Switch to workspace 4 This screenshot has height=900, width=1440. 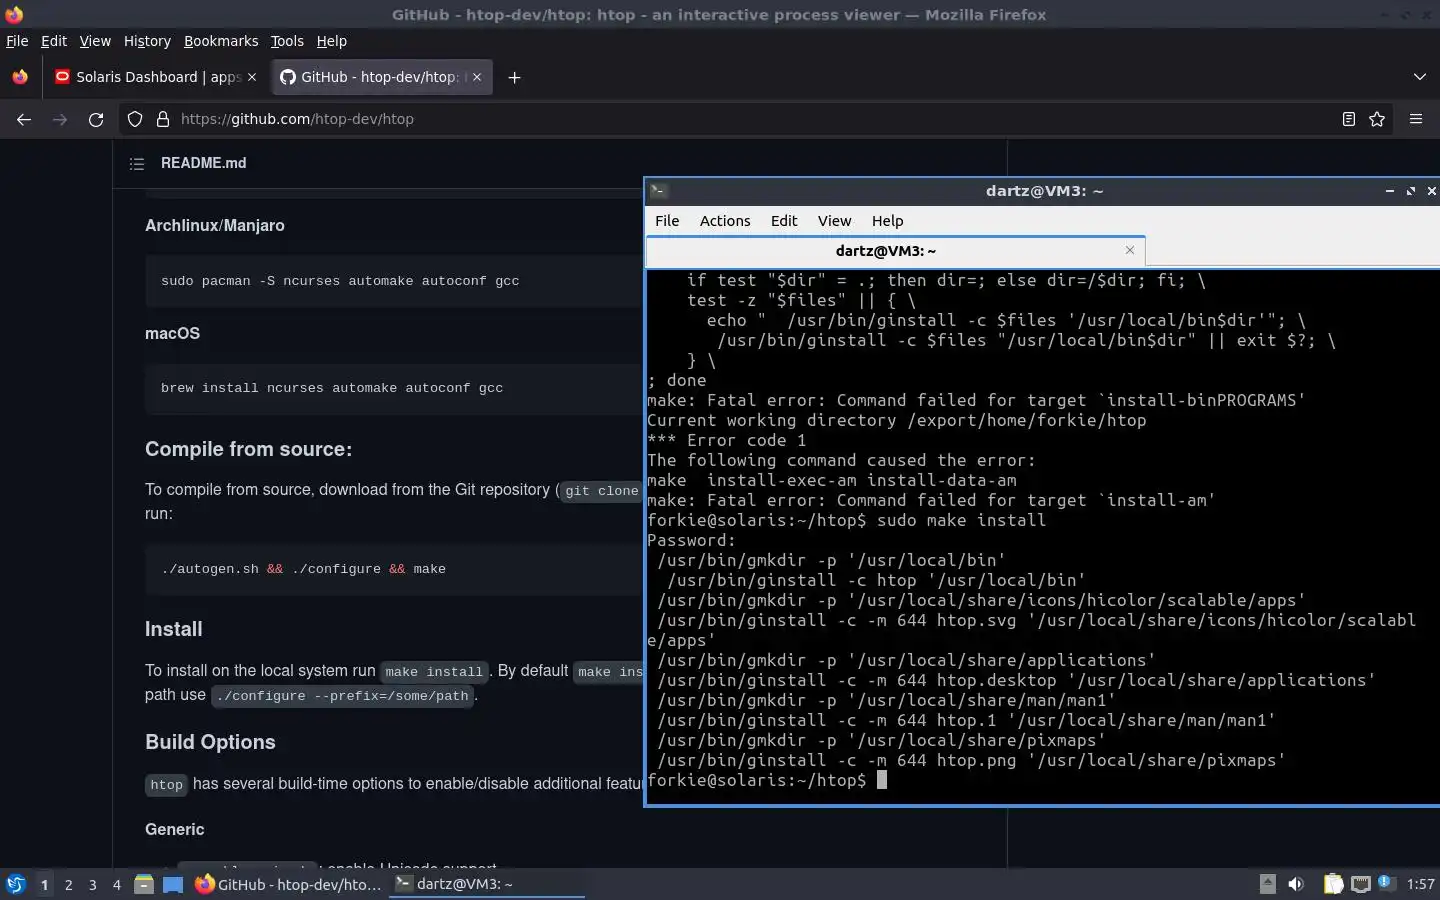pos(117,884)
